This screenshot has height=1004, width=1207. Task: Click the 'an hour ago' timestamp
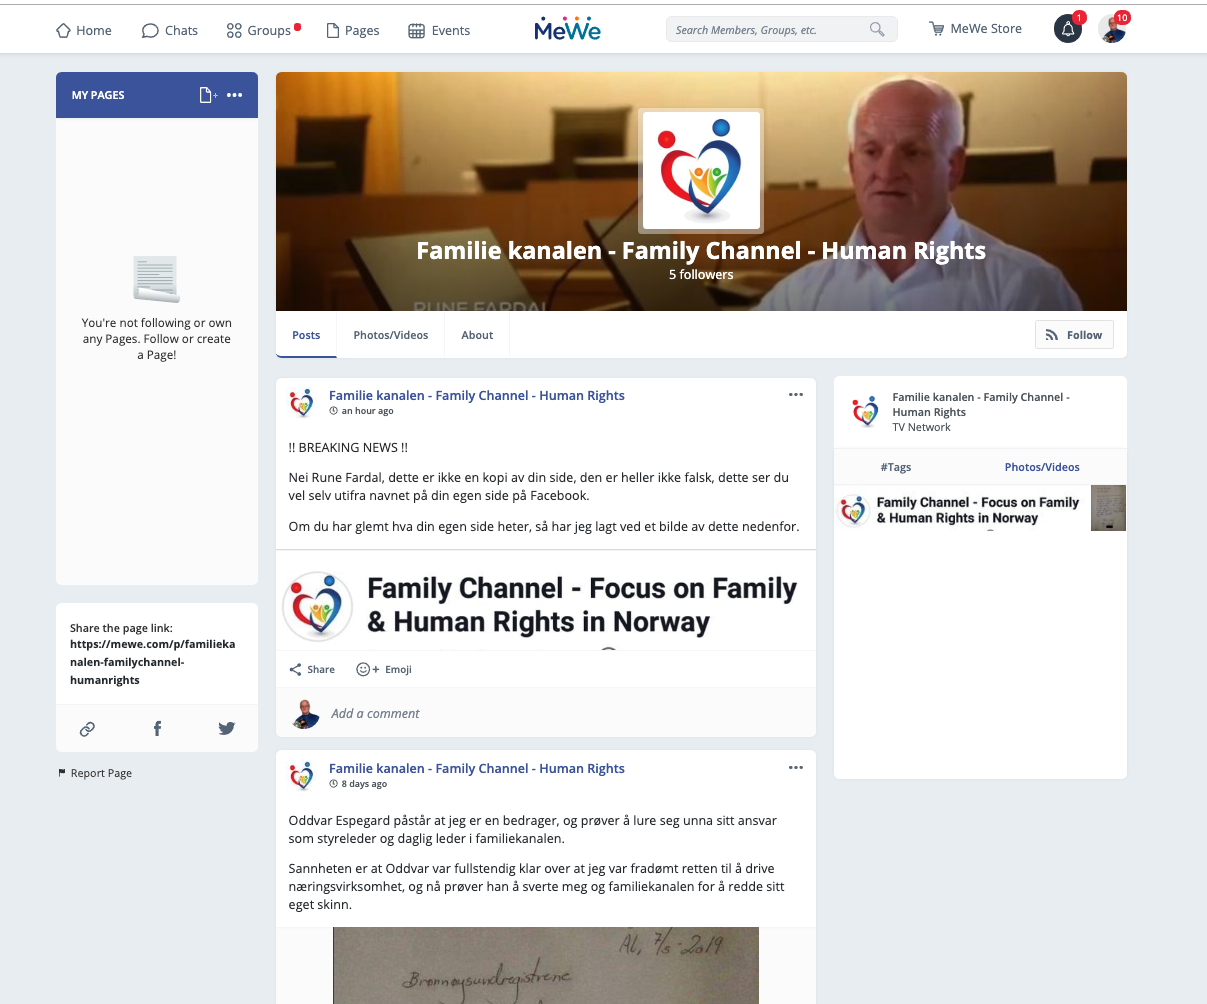click(367, 411)
